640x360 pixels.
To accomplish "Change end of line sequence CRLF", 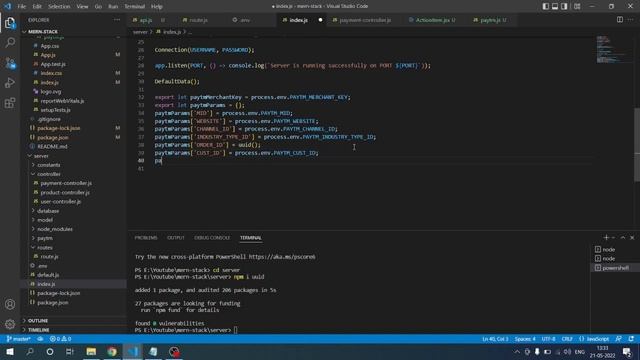I will tap(567, 339).
